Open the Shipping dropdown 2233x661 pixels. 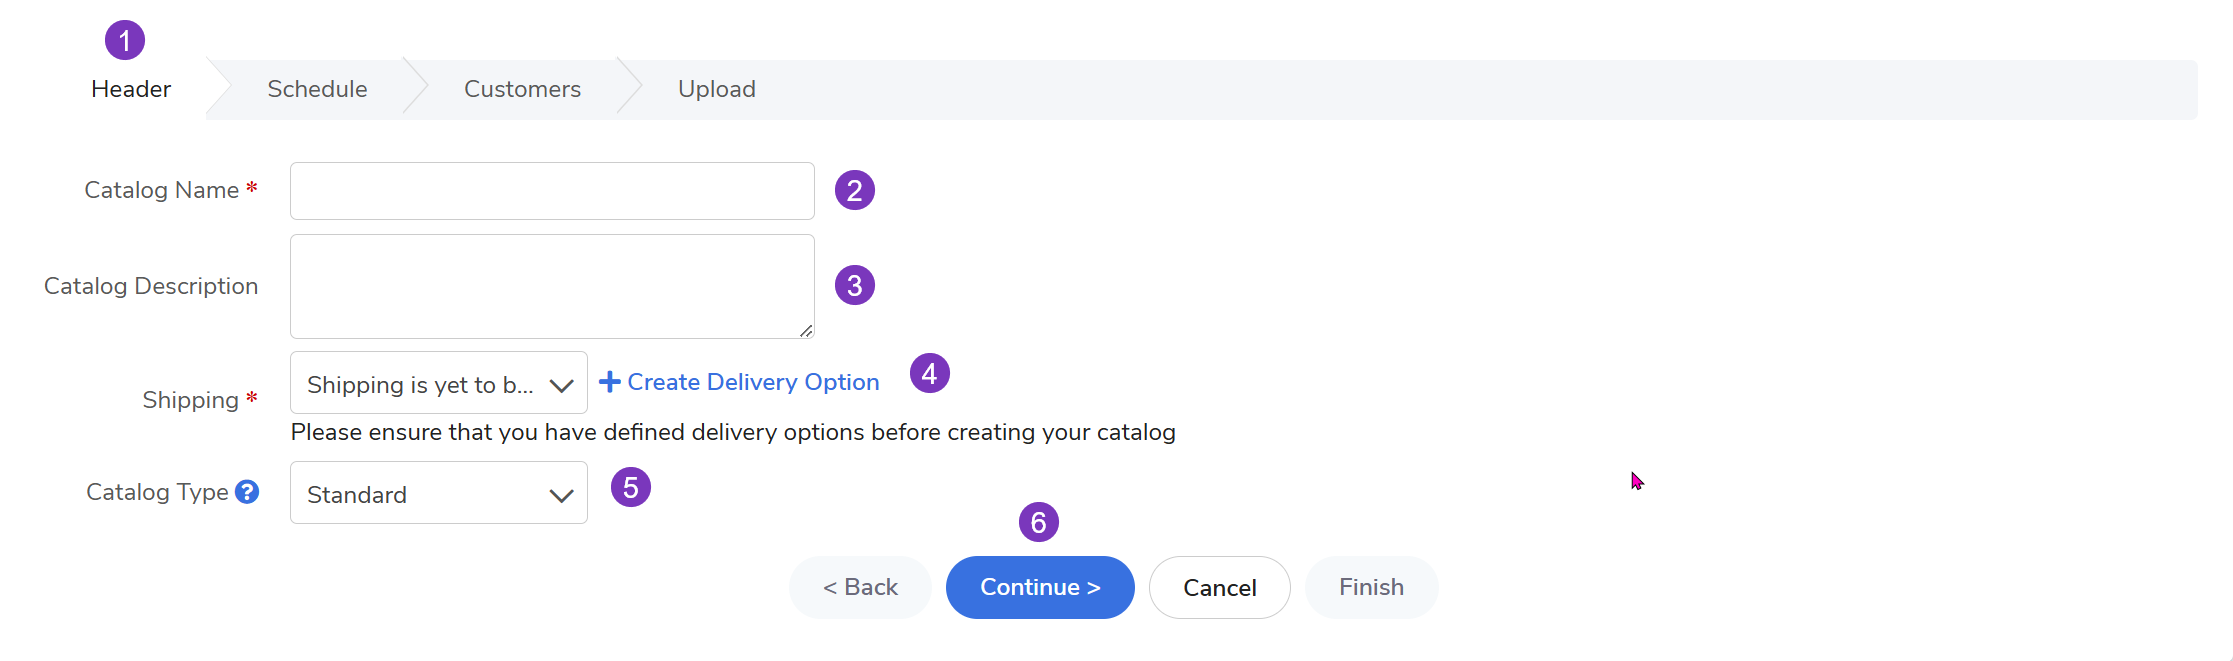(439, 384)
